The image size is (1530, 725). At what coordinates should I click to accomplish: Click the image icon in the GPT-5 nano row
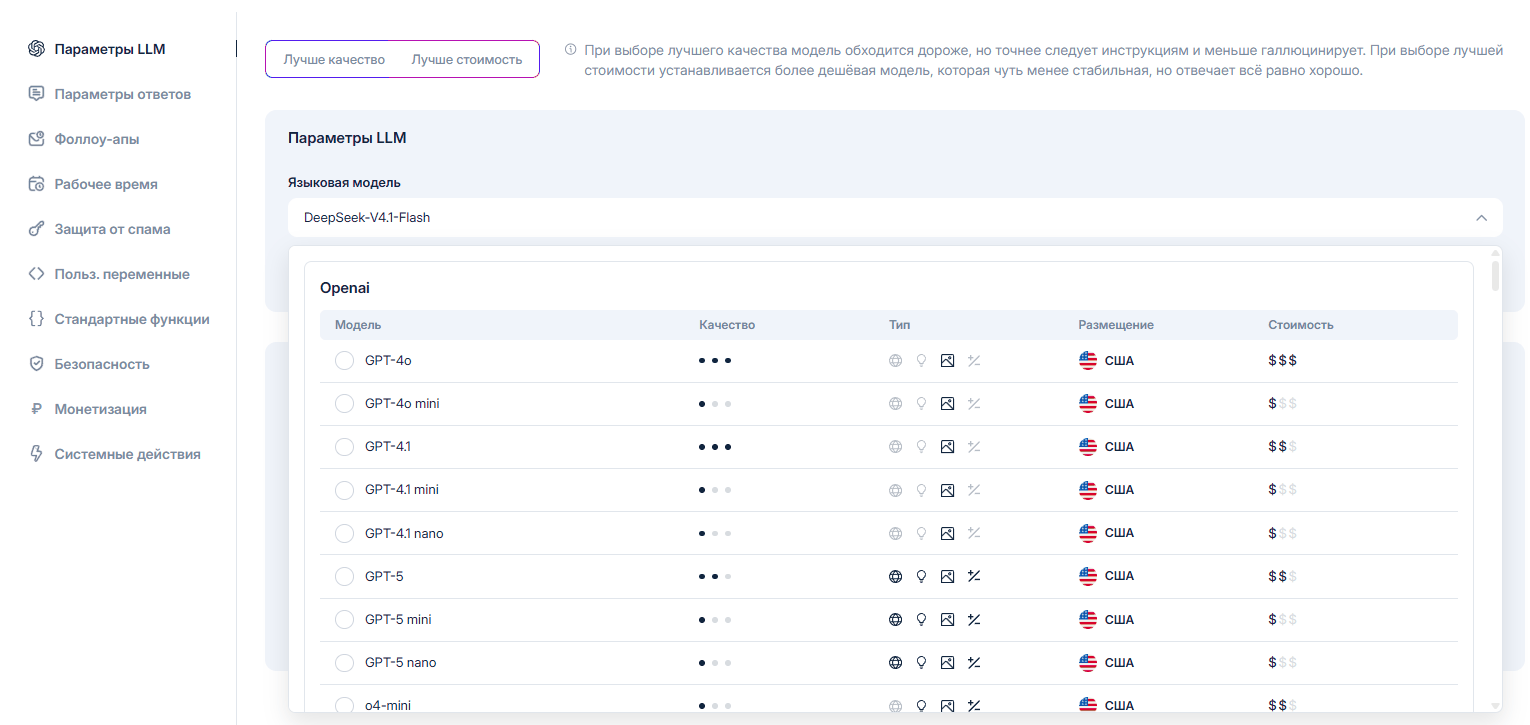pos(947,662)
